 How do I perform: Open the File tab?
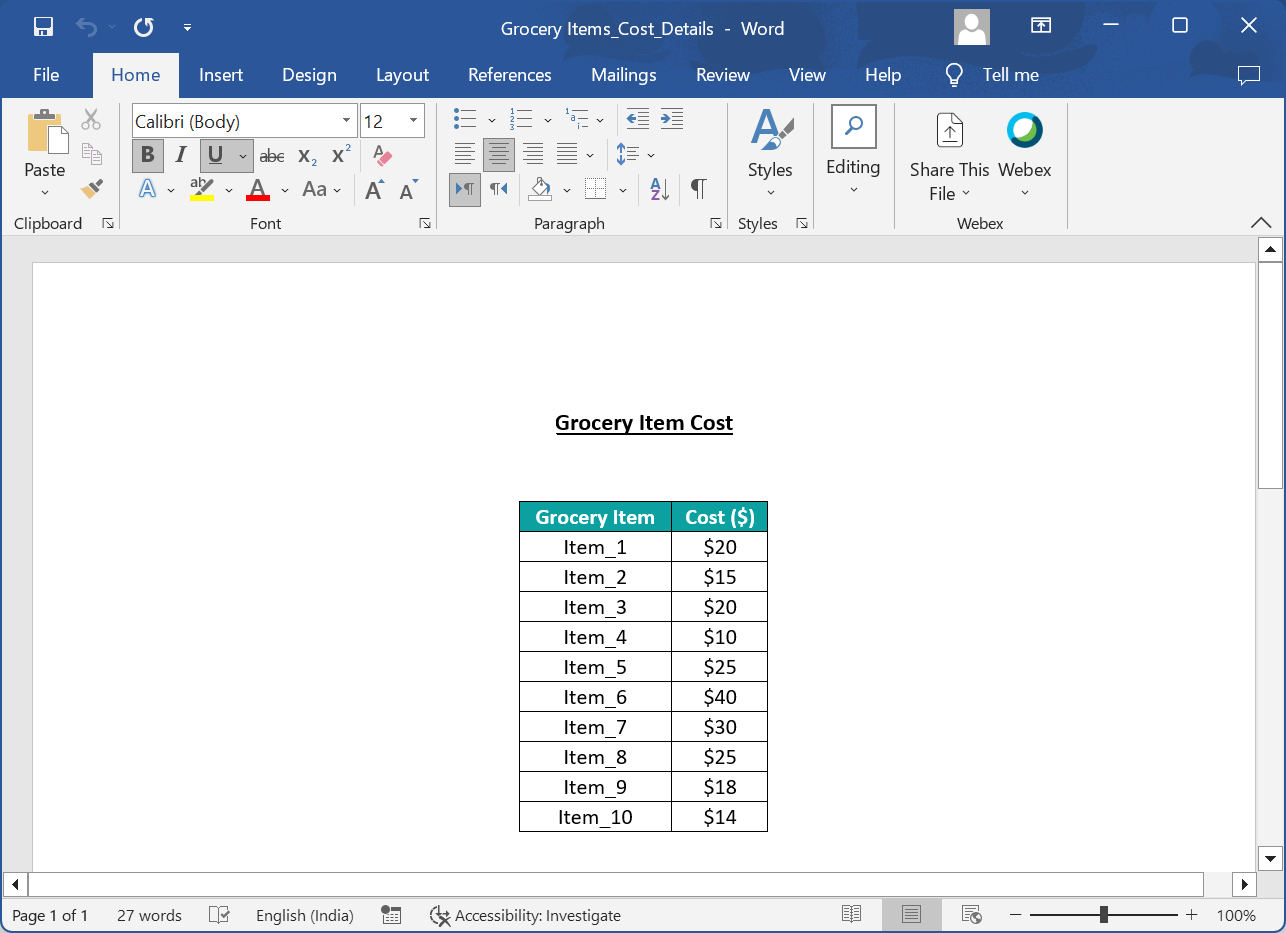(46, 75)
